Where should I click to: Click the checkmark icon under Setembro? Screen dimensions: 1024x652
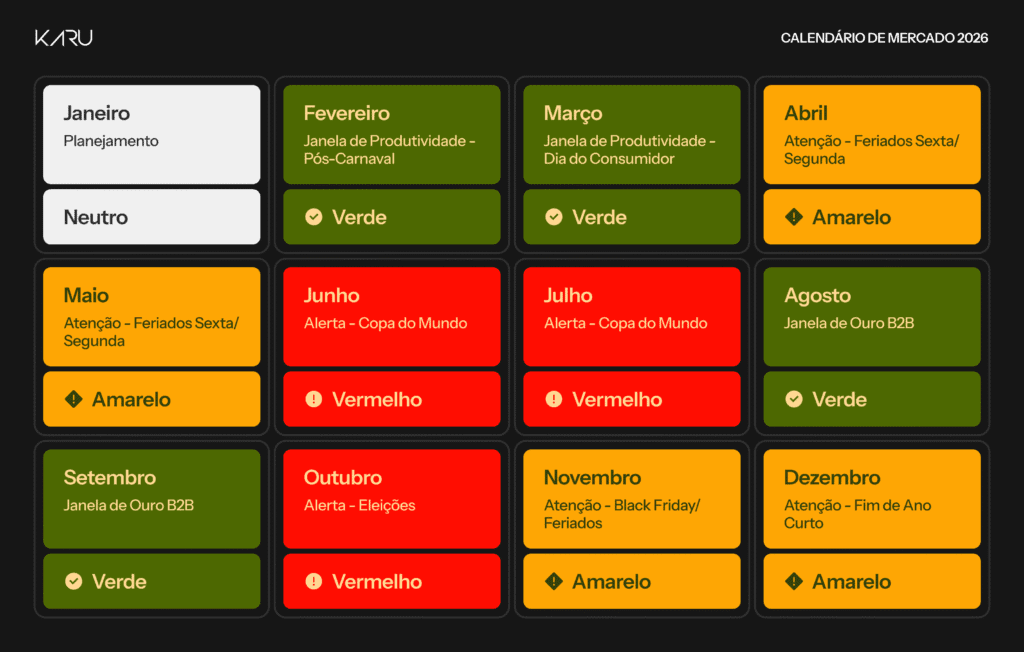point(74,581)
